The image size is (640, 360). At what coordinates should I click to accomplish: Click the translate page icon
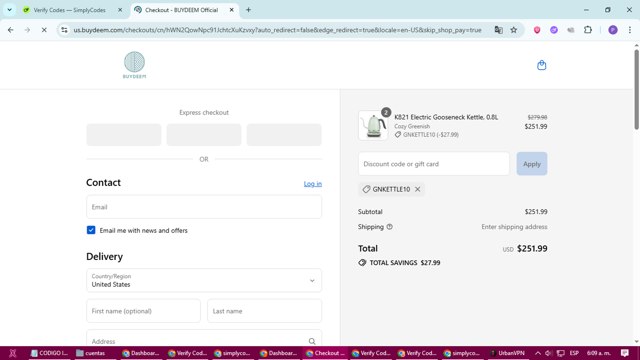tap(498, 30)
